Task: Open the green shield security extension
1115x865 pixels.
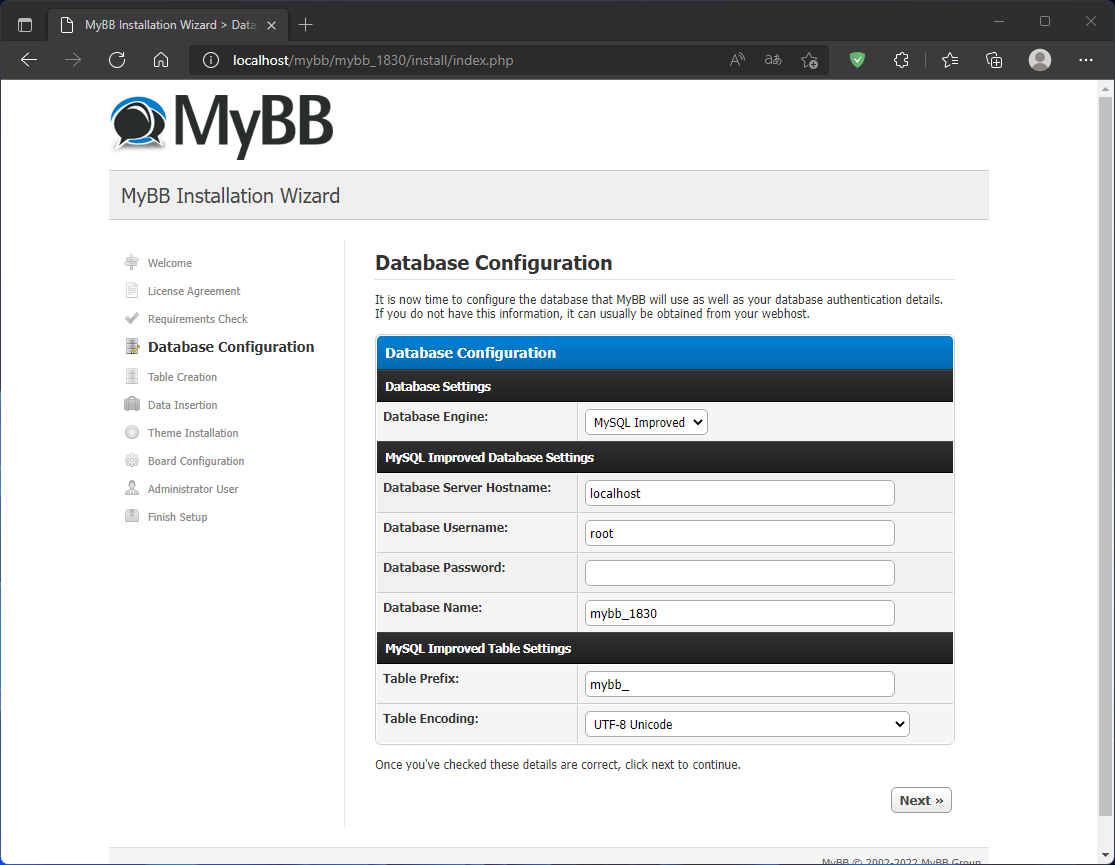Action: pyautogui.click(x=858, y=60)
